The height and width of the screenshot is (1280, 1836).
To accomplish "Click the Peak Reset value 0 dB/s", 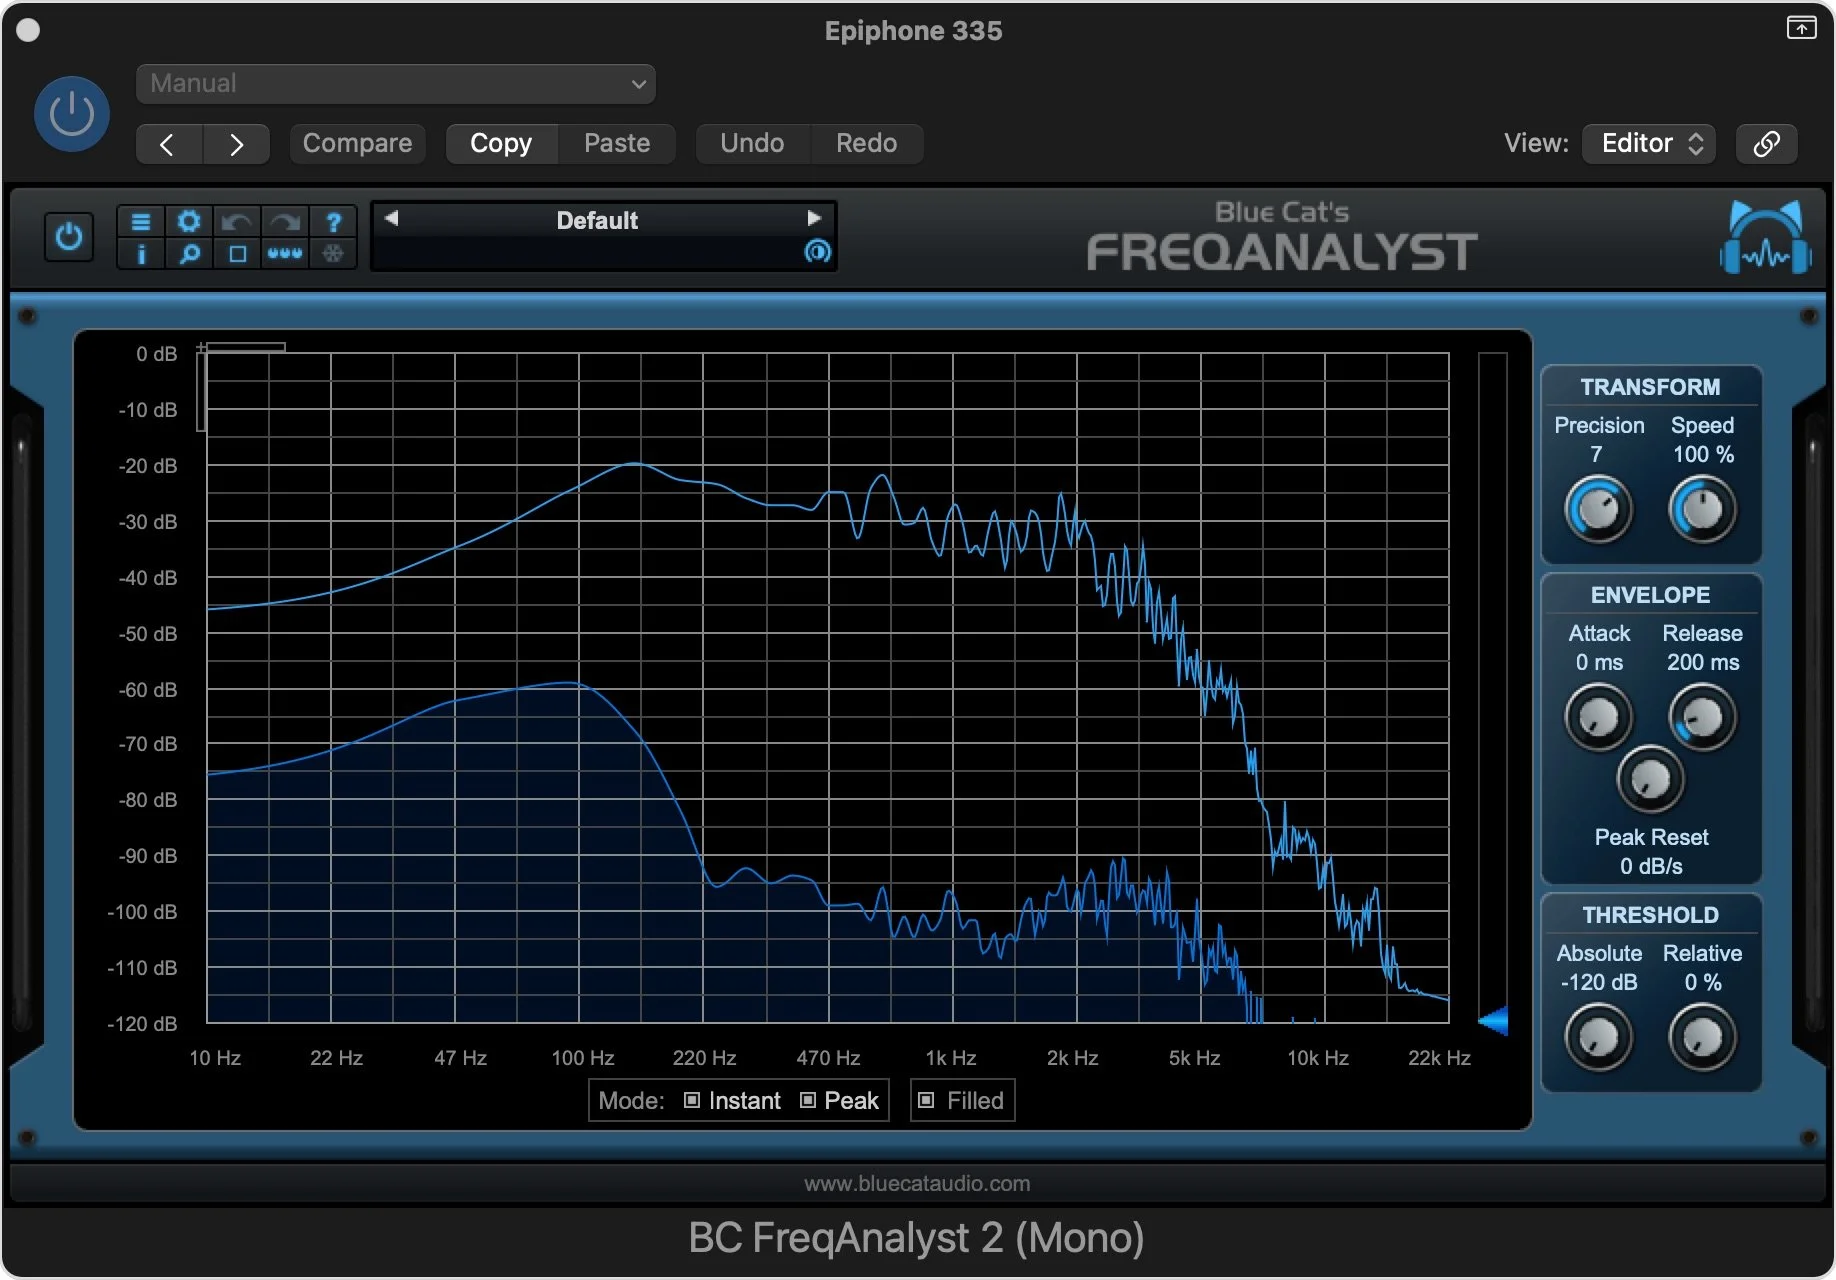I will tap(1651, 867).
